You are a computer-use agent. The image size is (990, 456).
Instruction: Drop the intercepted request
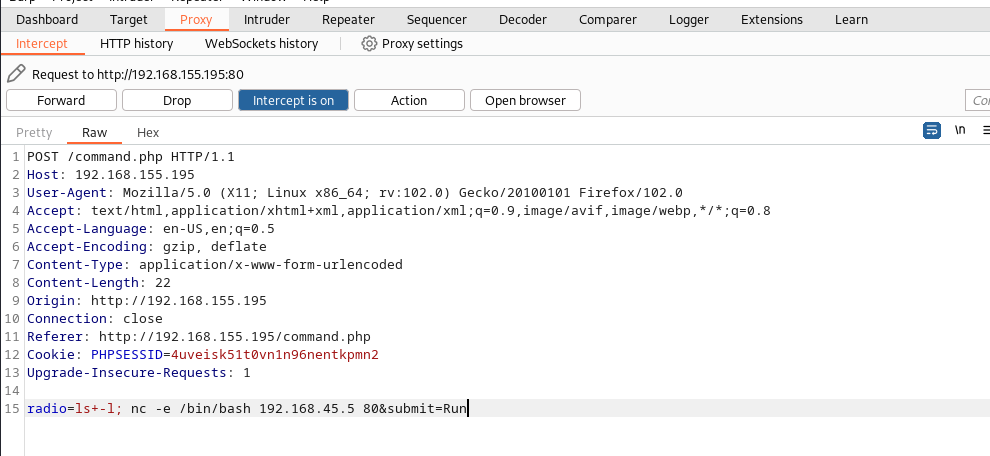pyautogui.click(x=177, y=100)
